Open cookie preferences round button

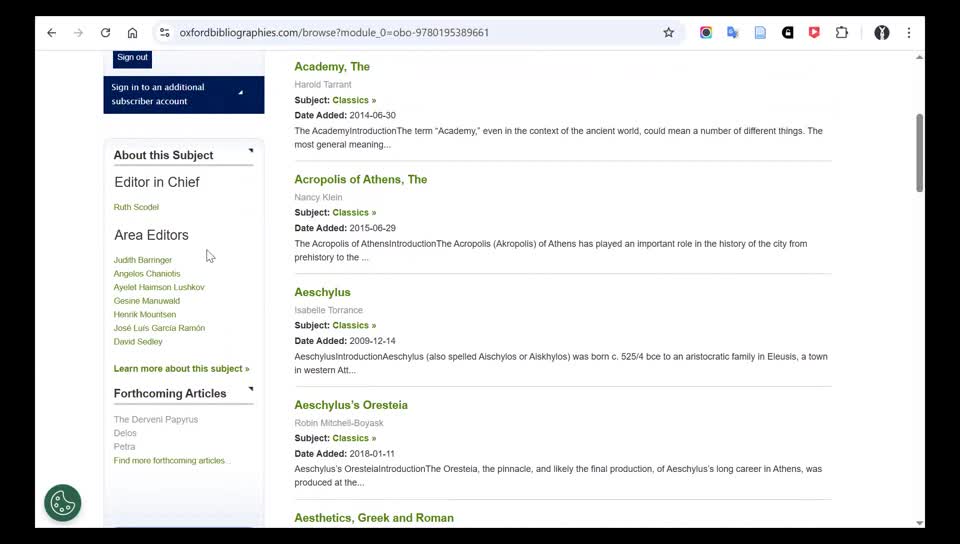coord(62,503)
